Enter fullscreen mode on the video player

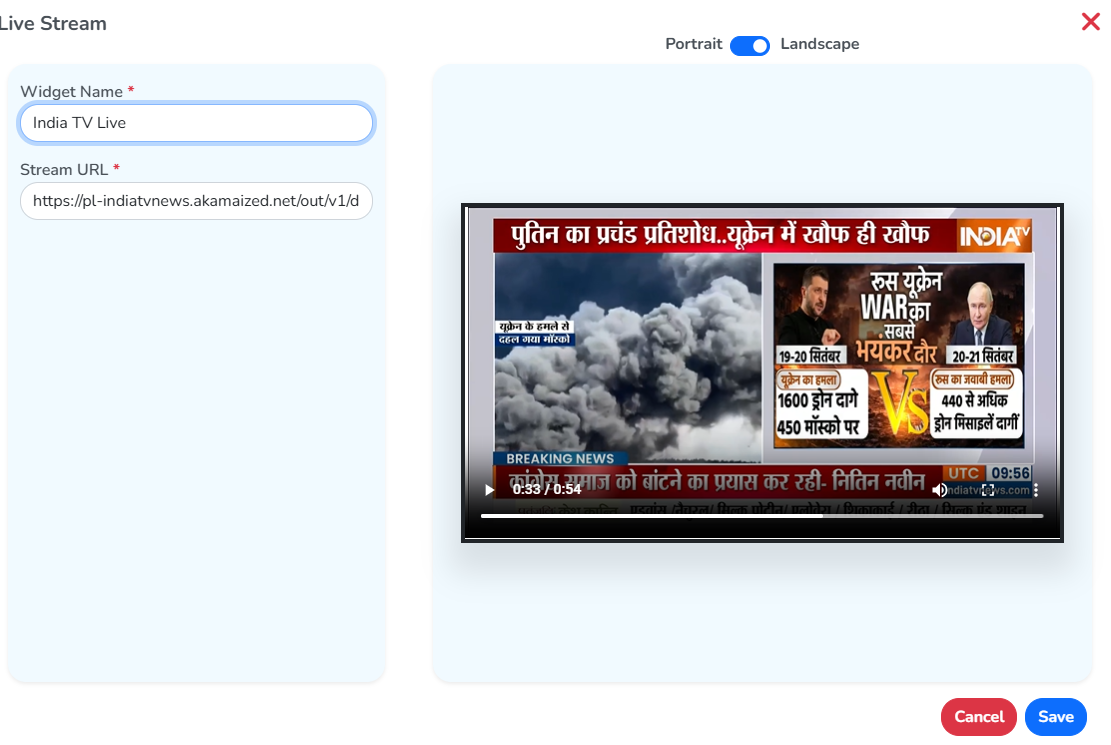[x=988, y=490]
